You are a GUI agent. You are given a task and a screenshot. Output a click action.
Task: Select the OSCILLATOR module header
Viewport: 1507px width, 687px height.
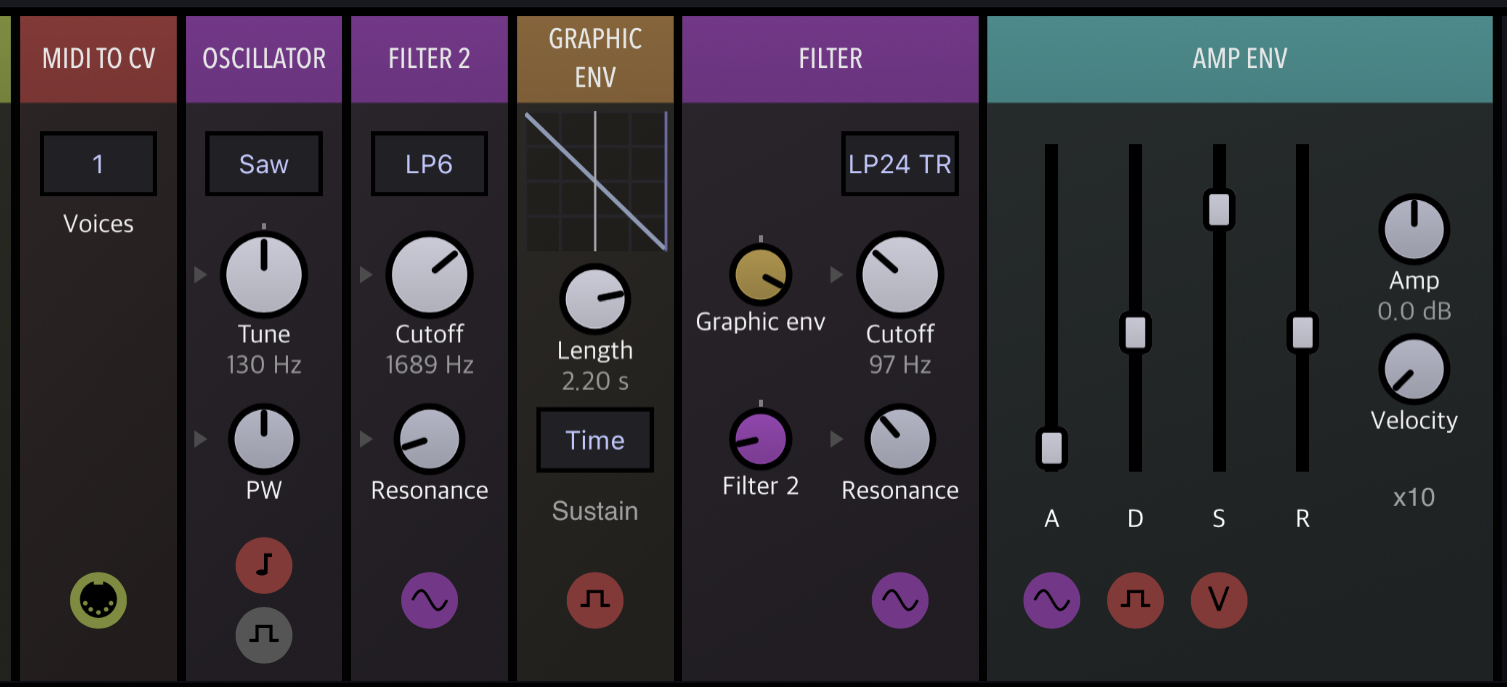point(264,59)
